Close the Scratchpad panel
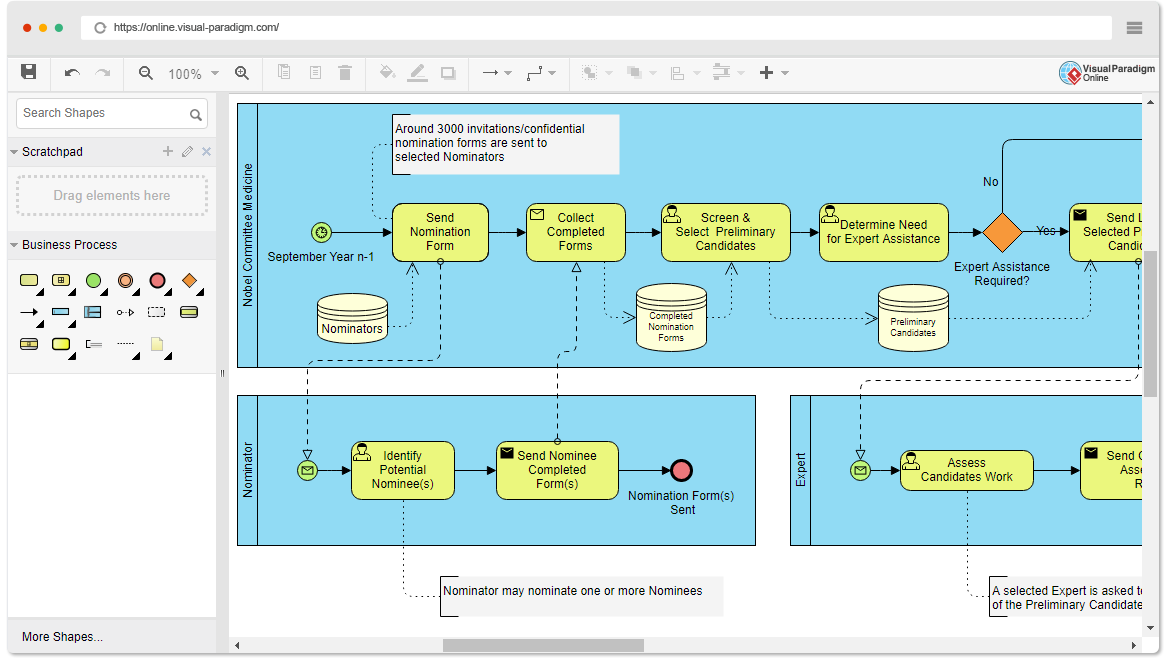1170x665 pixels. tap(206, 151)
